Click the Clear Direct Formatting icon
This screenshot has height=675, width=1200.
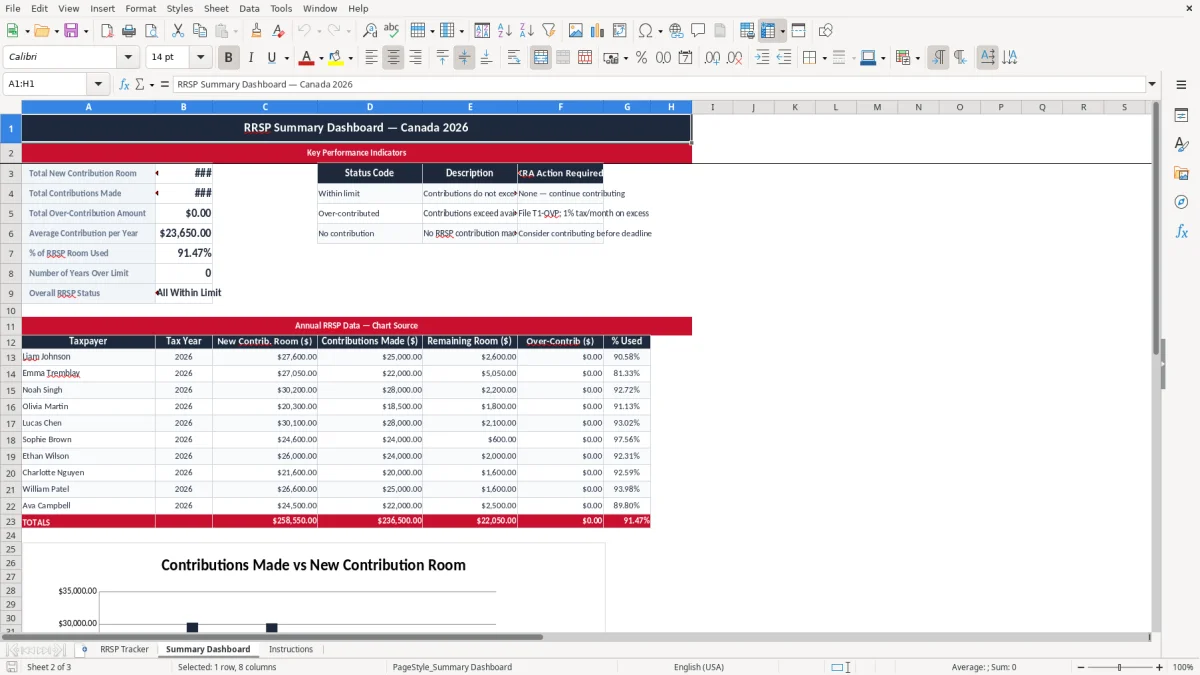point(278,31)
